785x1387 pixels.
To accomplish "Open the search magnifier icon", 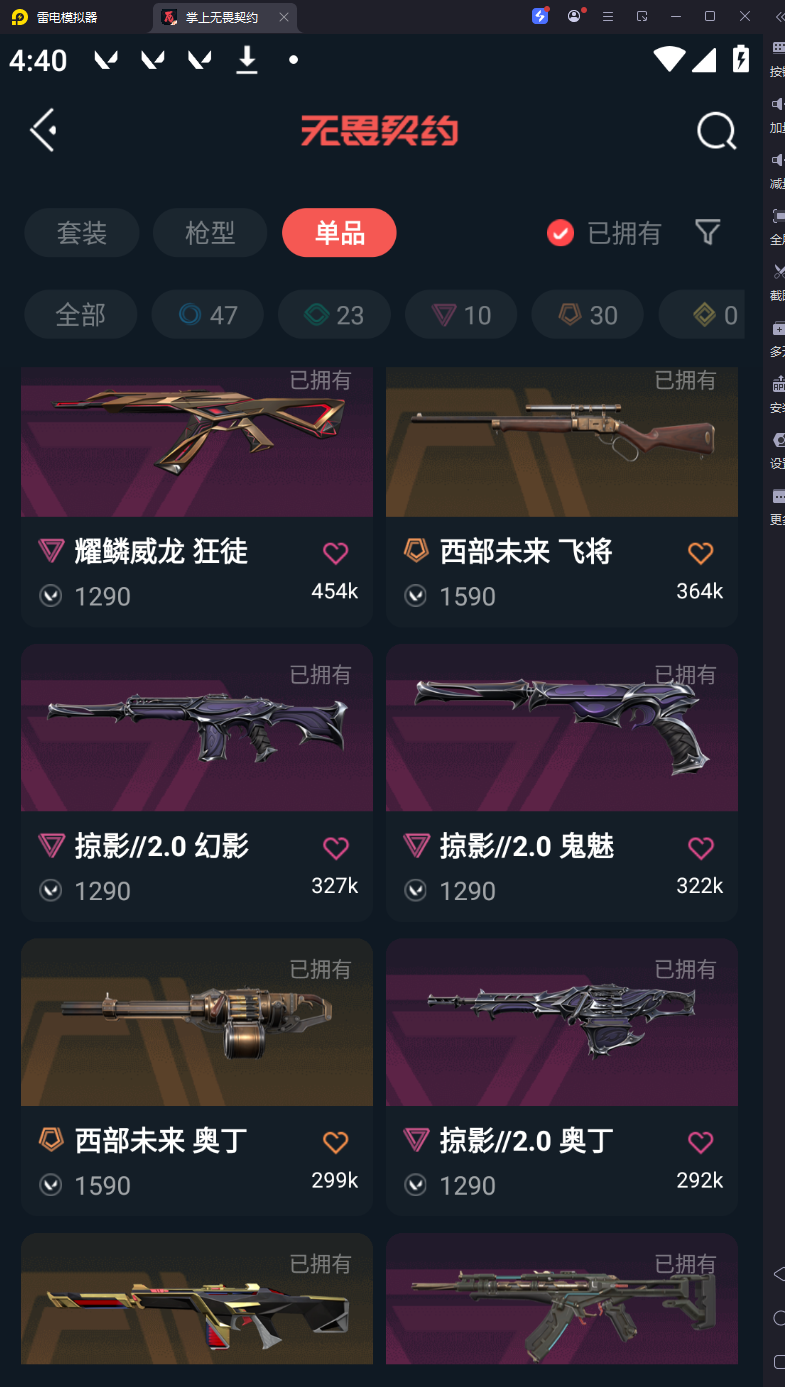I will [x=716, y=130].
